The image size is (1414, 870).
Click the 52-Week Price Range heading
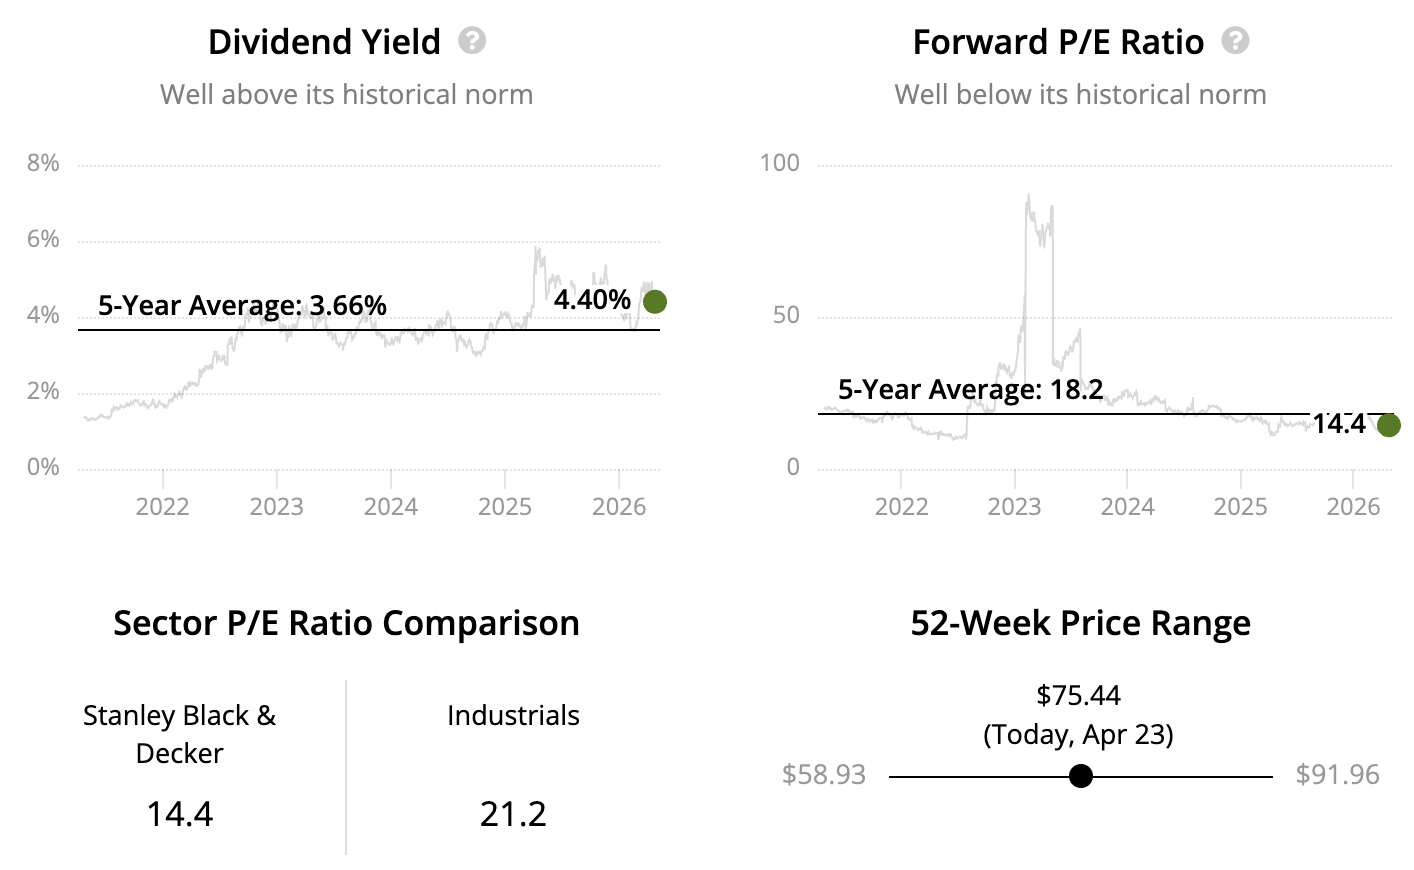tap(1080, 623)
